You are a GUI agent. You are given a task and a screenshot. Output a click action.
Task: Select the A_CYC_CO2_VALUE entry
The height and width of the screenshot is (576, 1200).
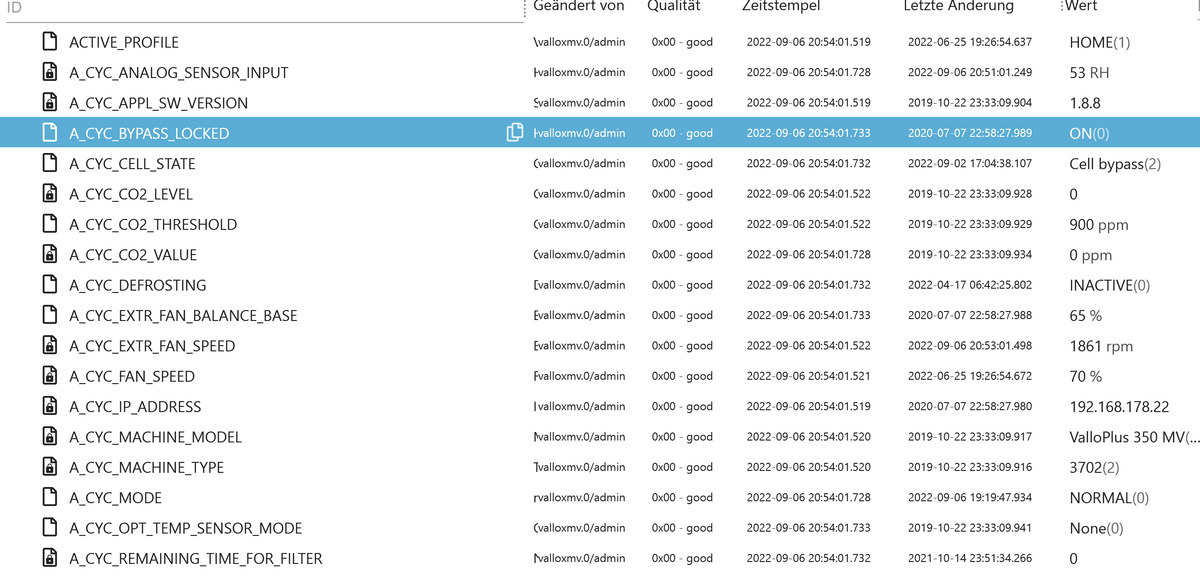point(133,255)
